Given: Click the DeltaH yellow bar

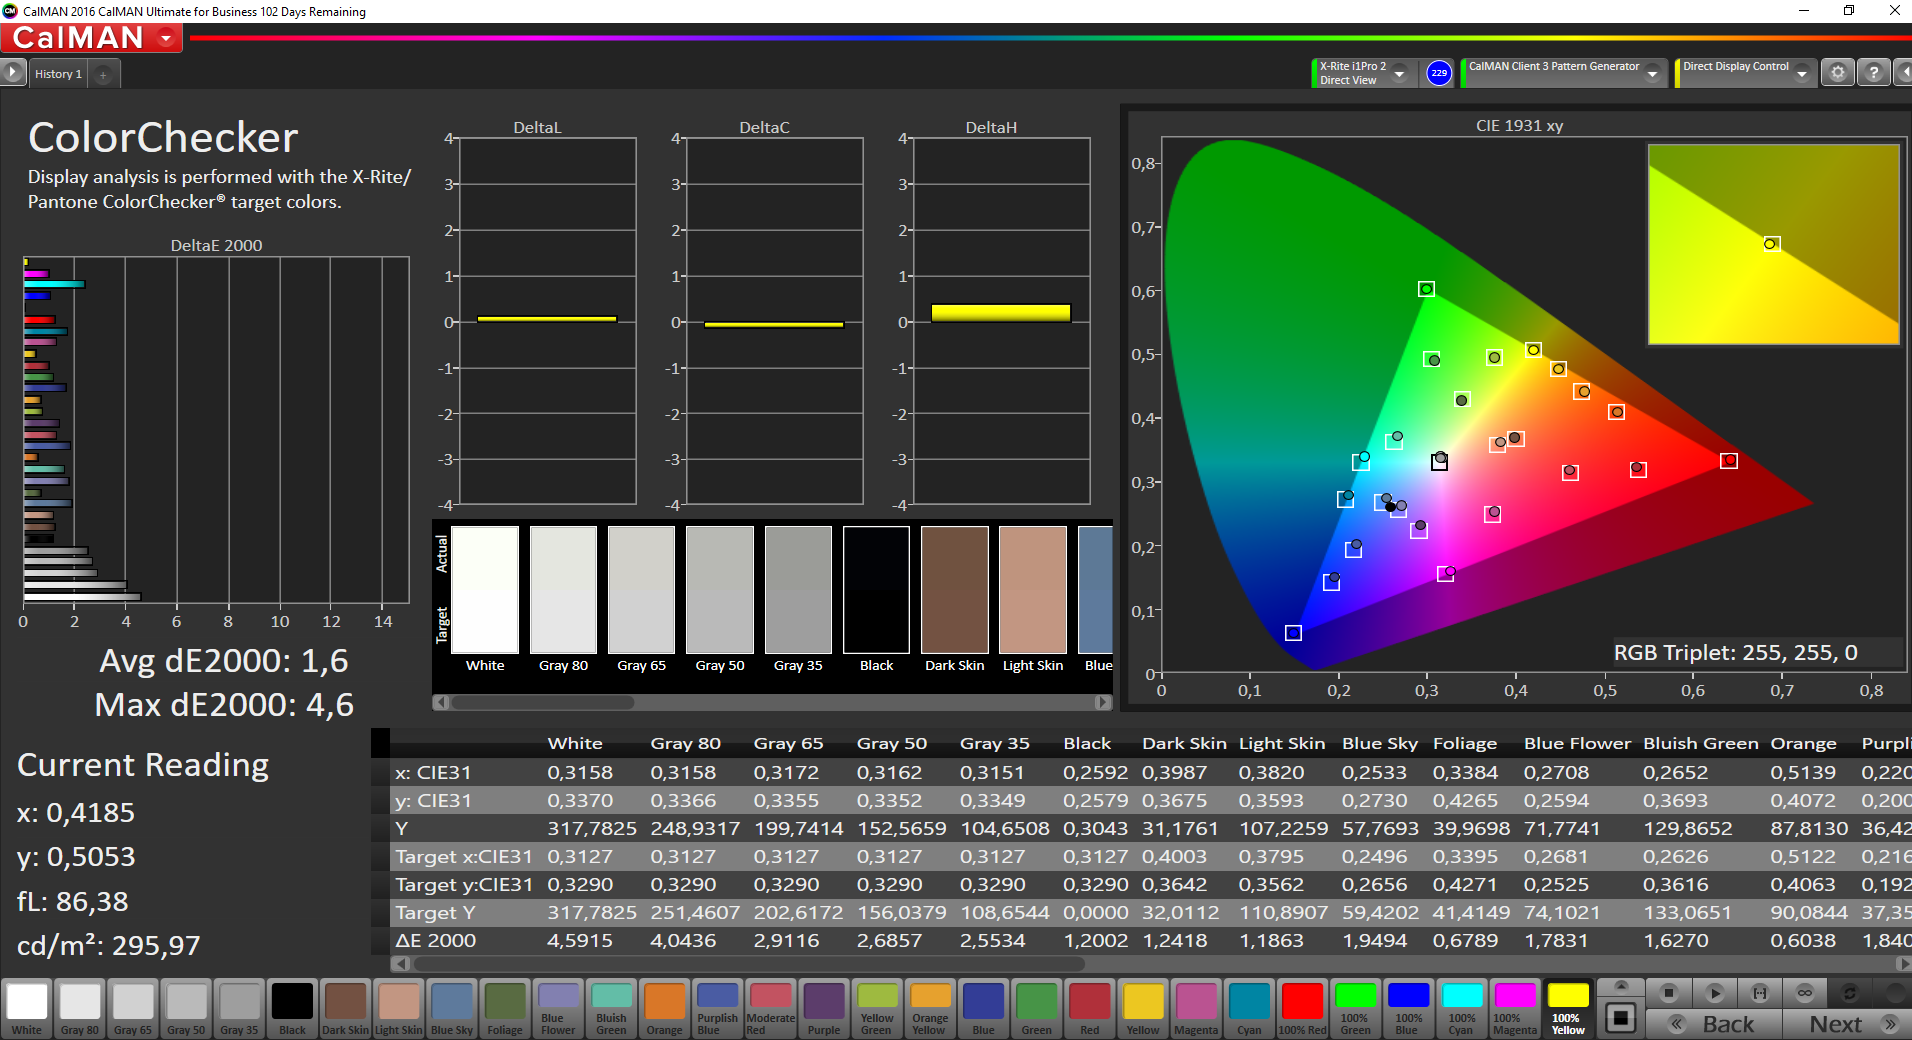Looking at the screenshot, I should point(1001,313).
